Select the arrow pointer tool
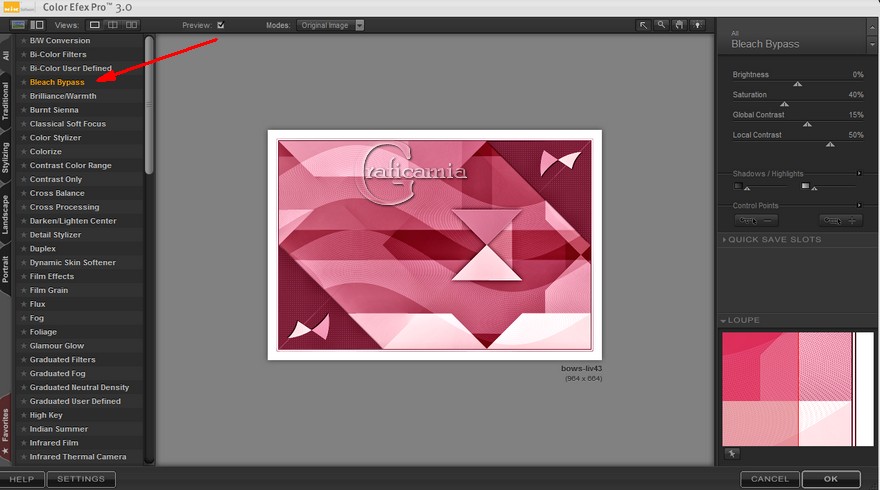This screenshot has height=490, width=880. (x=645, y=25)
